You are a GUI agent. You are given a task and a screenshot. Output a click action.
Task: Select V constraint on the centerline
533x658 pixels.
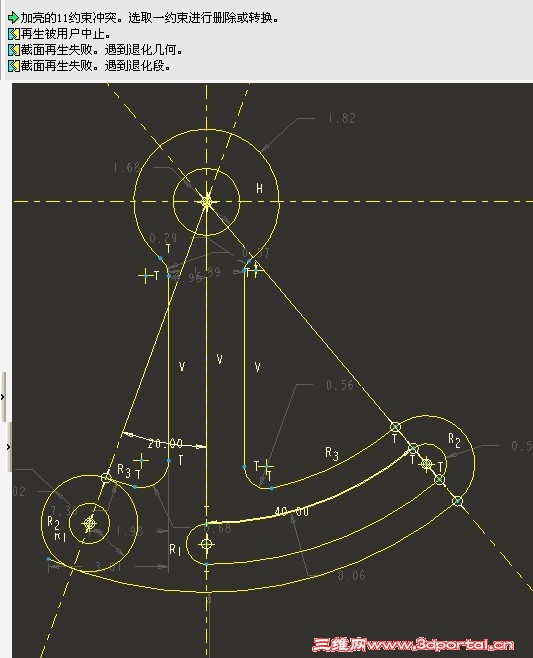[x=219, y=359]
